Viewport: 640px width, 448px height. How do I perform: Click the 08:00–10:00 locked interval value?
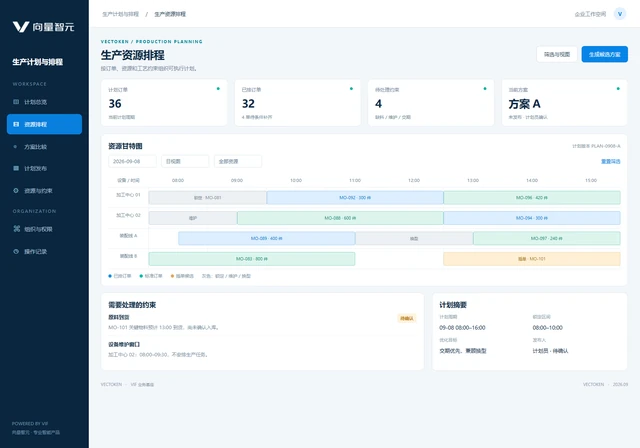pos(547,328)
